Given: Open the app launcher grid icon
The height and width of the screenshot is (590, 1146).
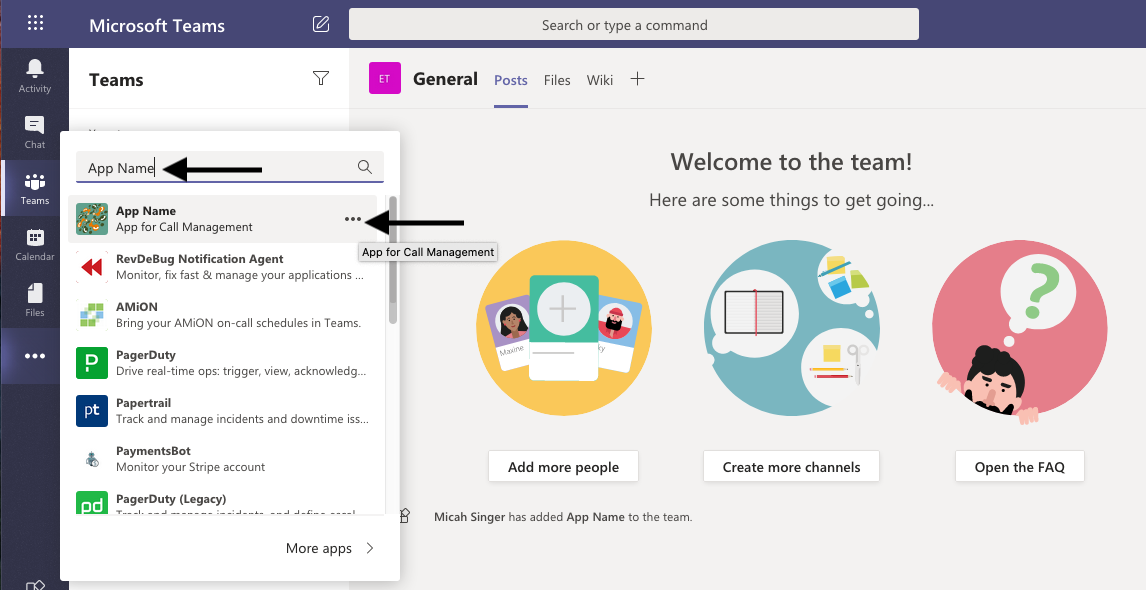Looking at the screenshot, I should pos(35,23).
